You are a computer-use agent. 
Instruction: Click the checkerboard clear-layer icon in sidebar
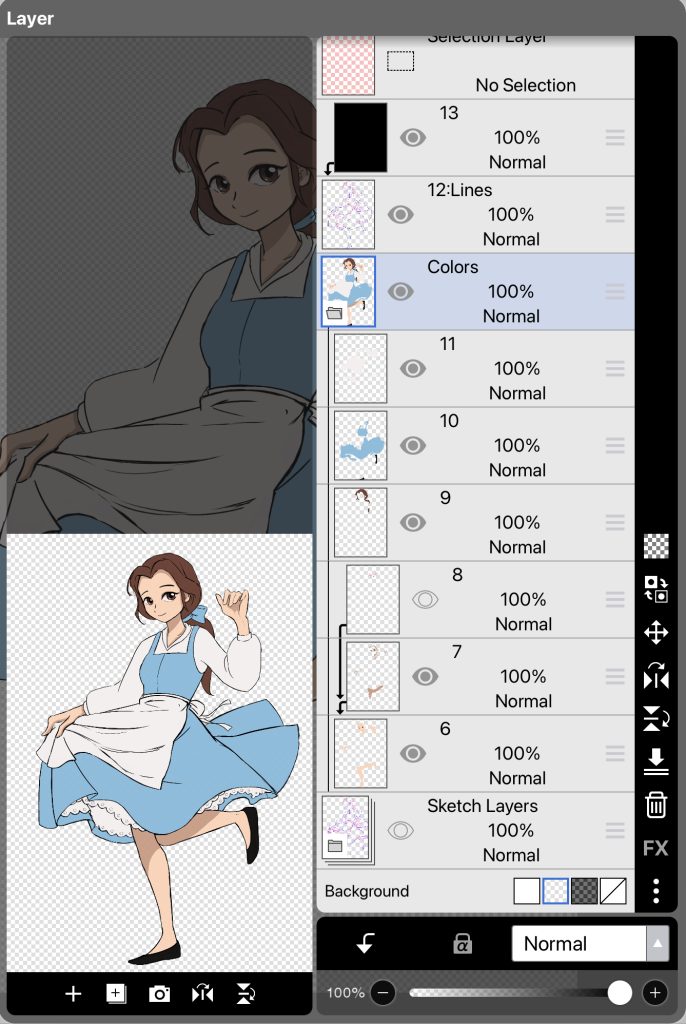point(656,546)
